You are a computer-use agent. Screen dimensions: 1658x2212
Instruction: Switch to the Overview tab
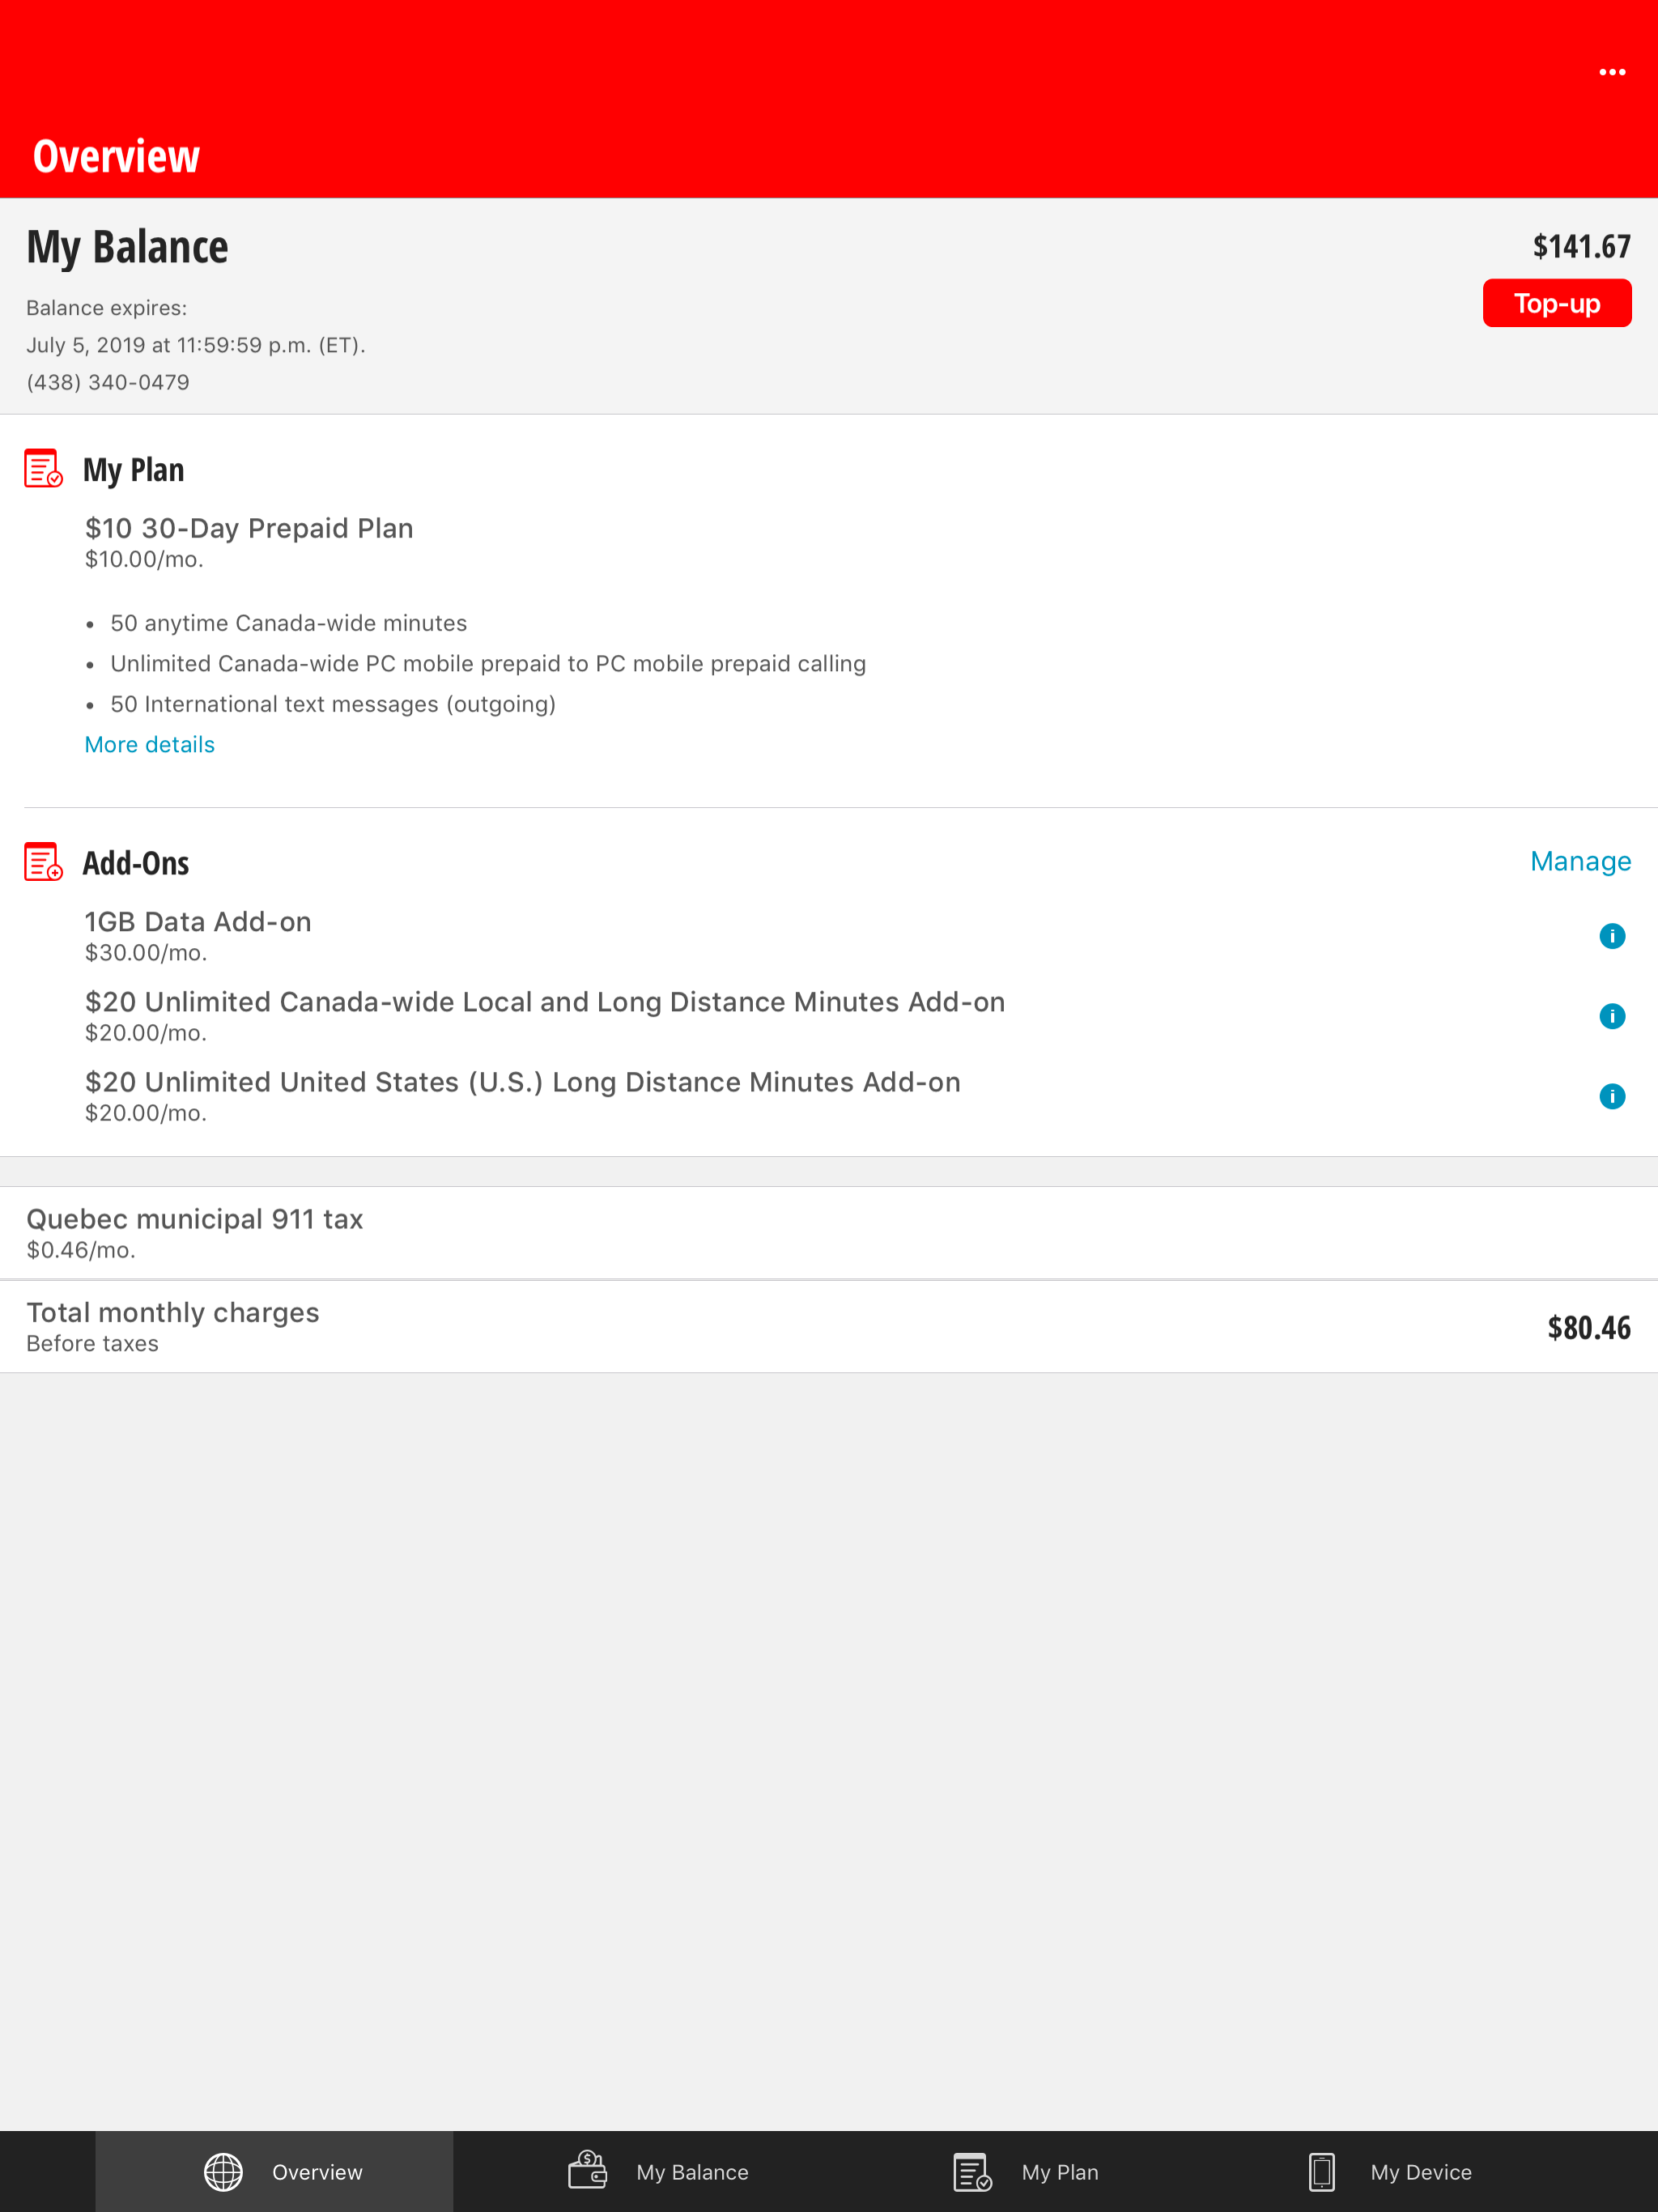274,2171
